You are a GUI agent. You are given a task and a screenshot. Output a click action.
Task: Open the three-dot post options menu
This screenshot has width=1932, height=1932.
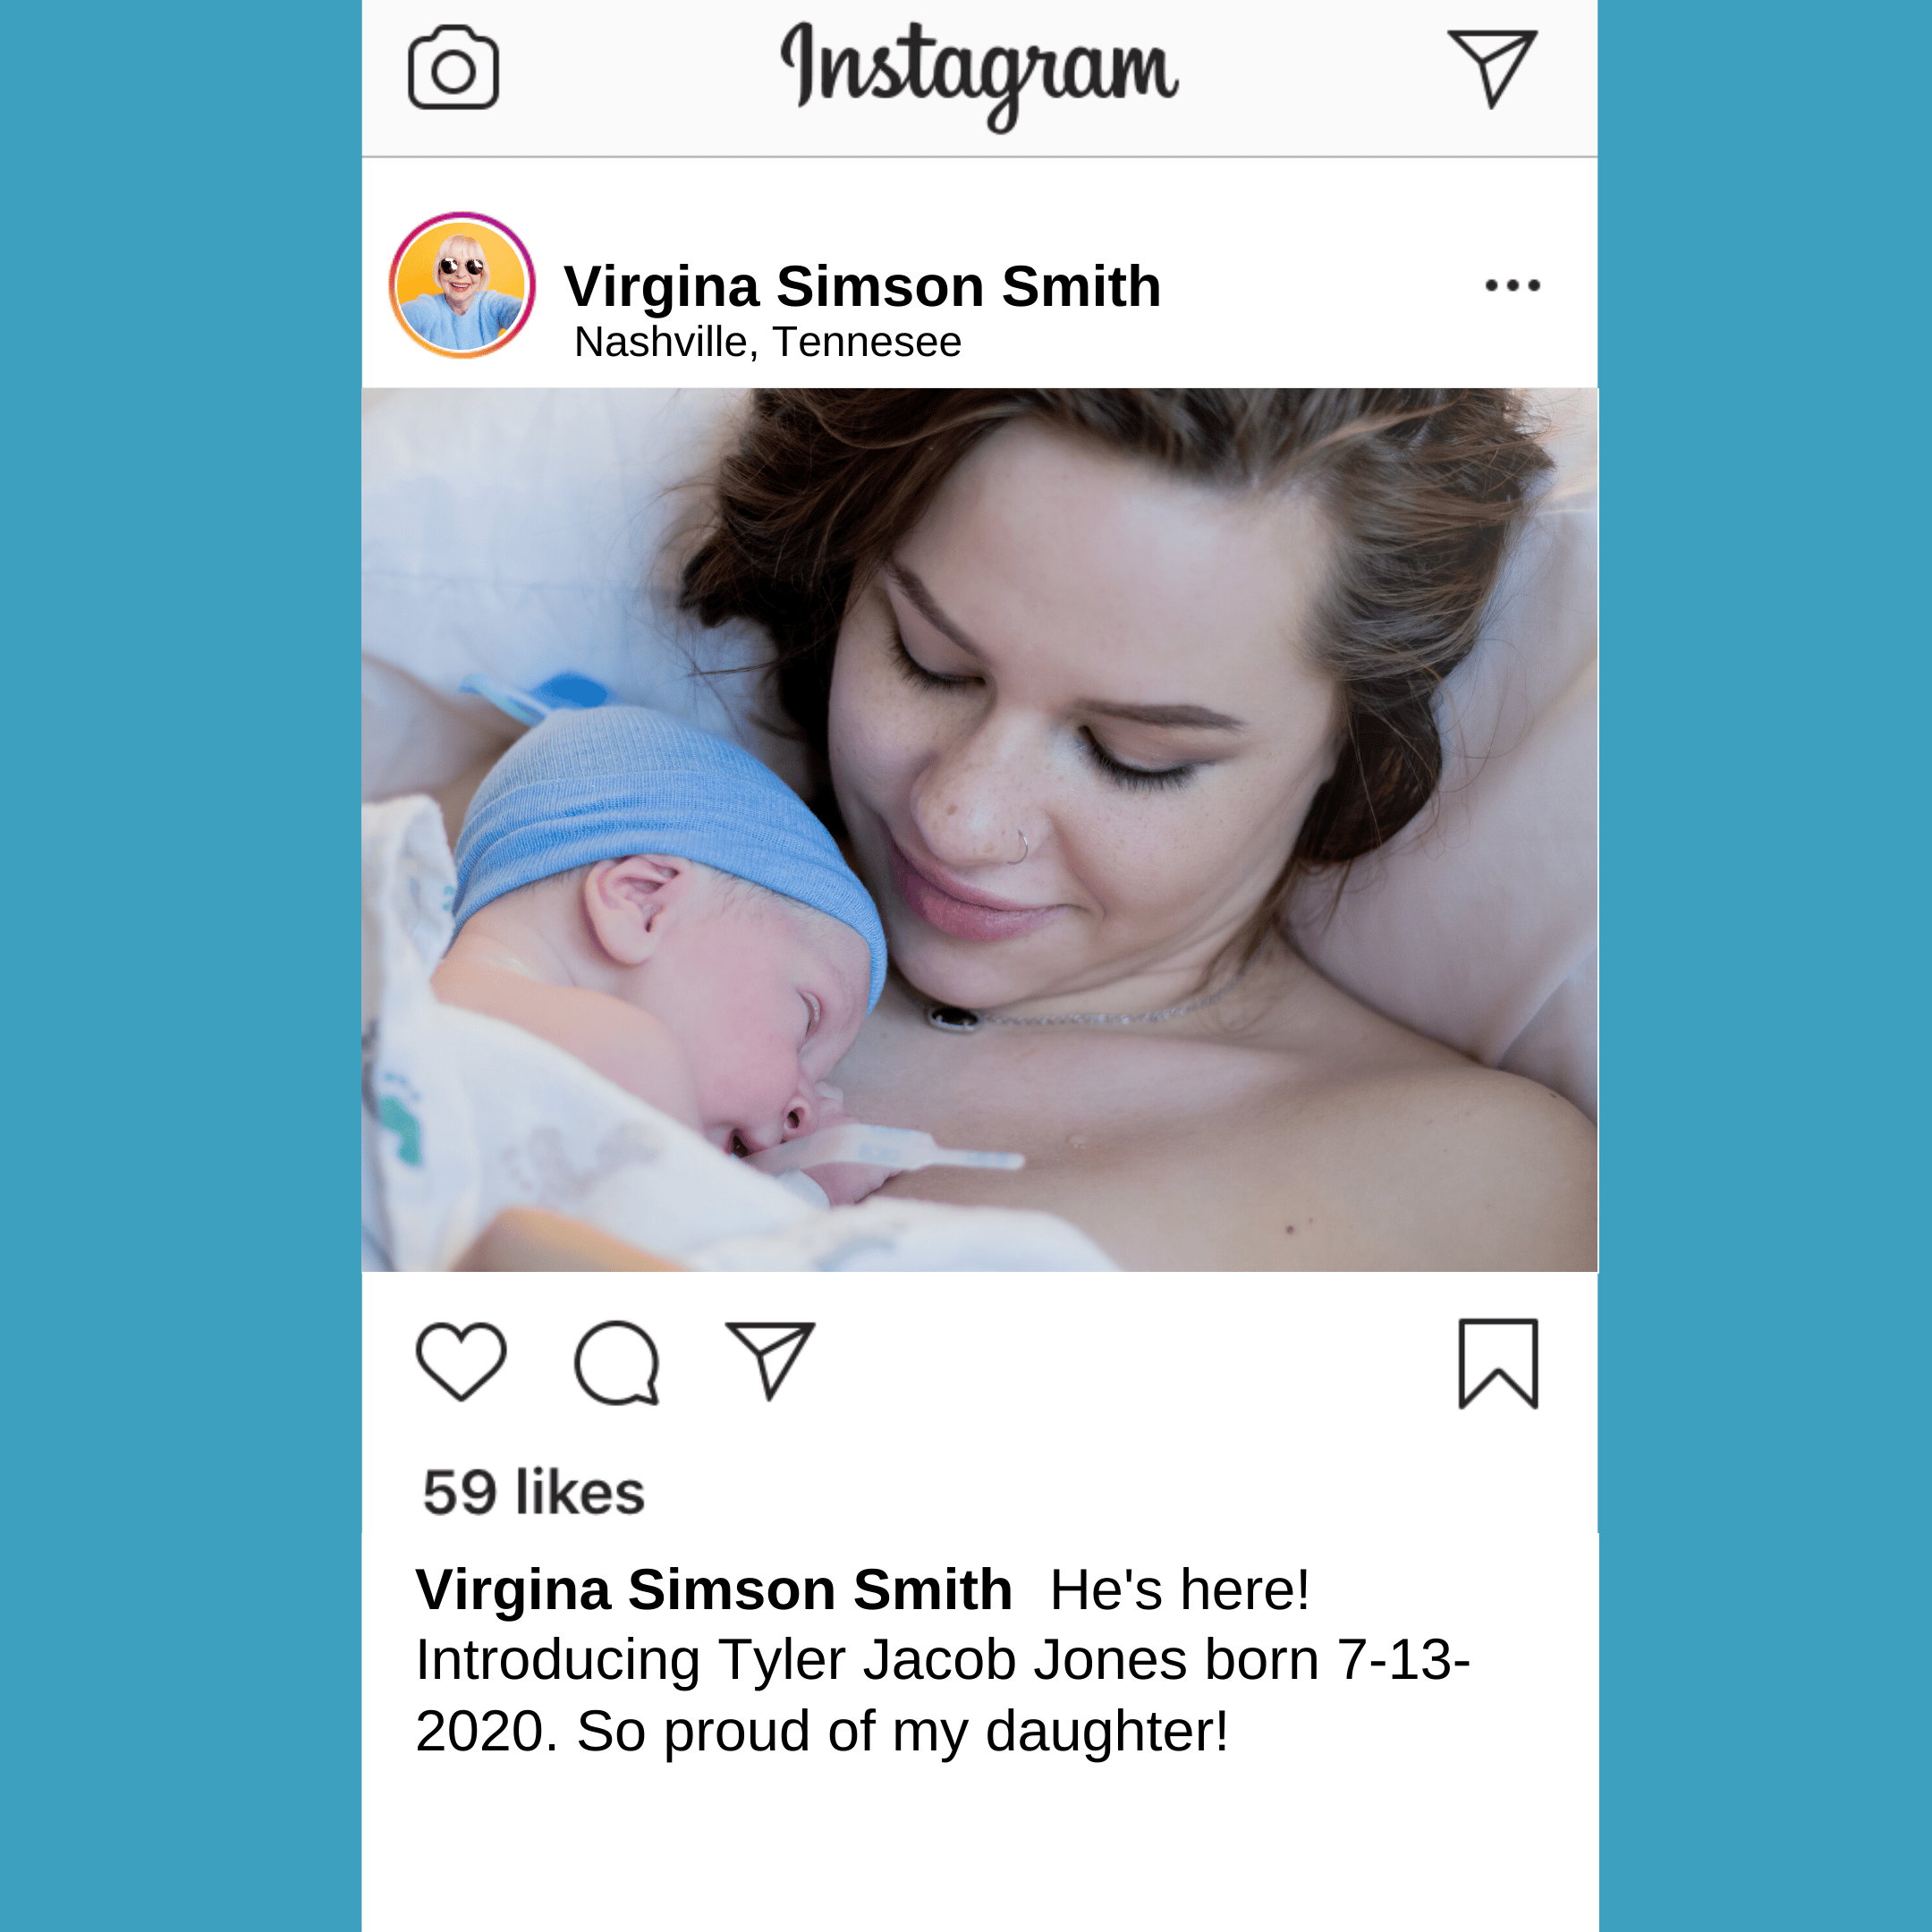click(x=1512, y=286)
